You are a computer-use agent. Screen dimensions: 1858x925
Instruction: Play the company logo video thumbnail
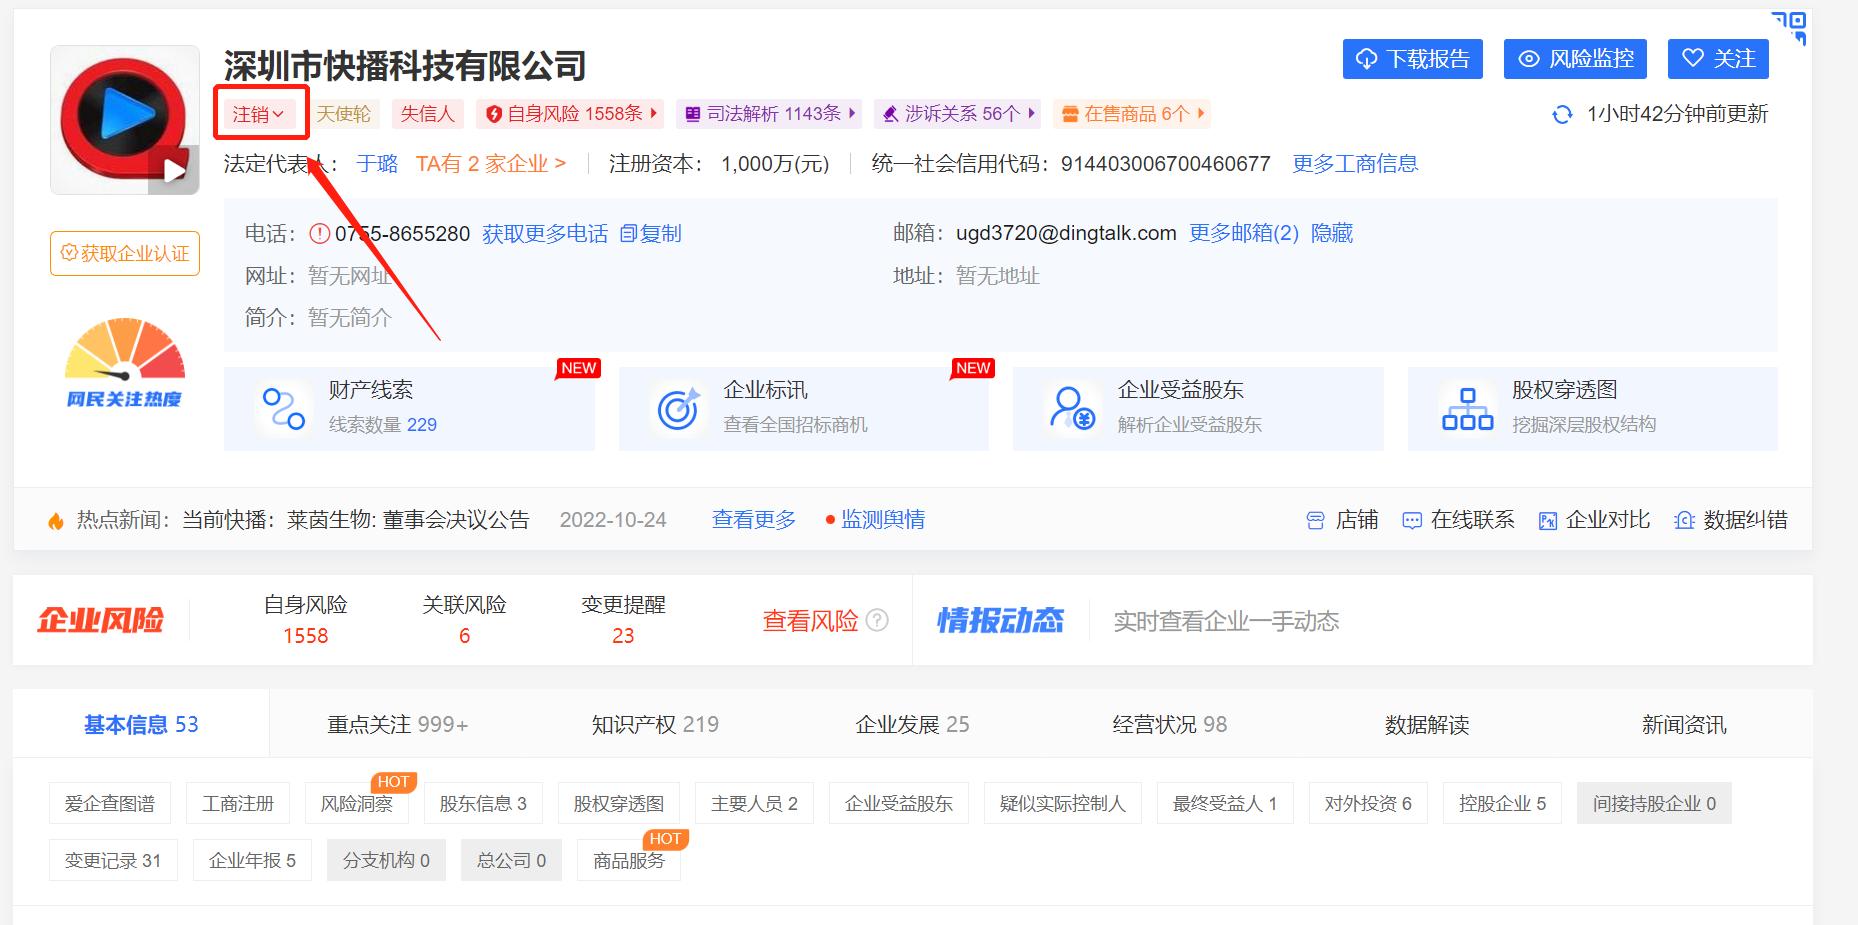click(175, 170)
